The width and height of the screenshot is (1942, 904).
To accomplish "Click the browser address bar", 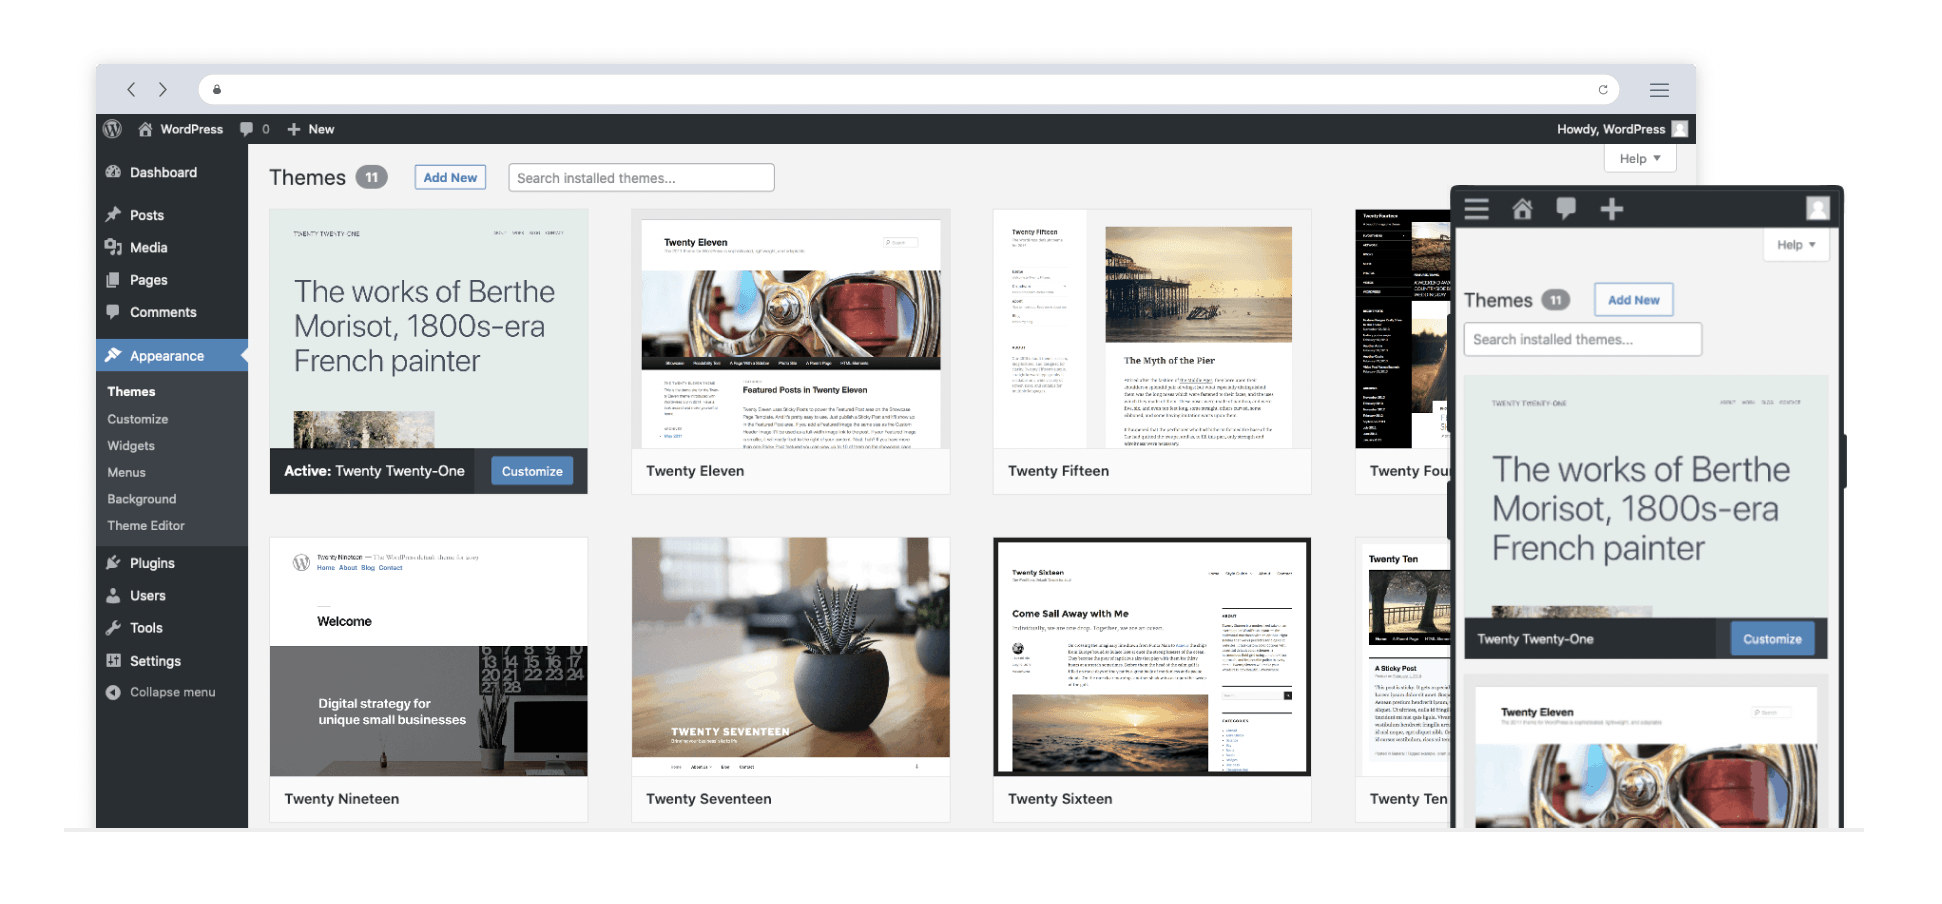I will point(908,89).
